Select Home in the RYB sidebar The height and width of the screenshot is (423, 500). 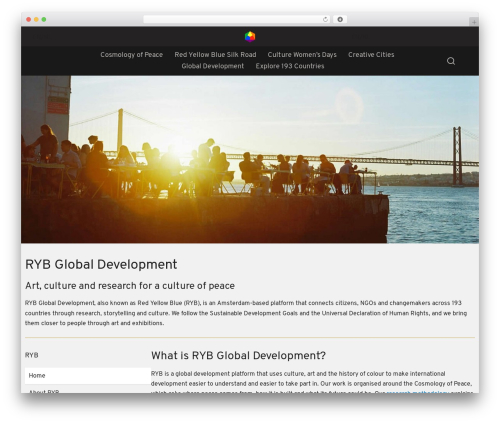[88, 376]
